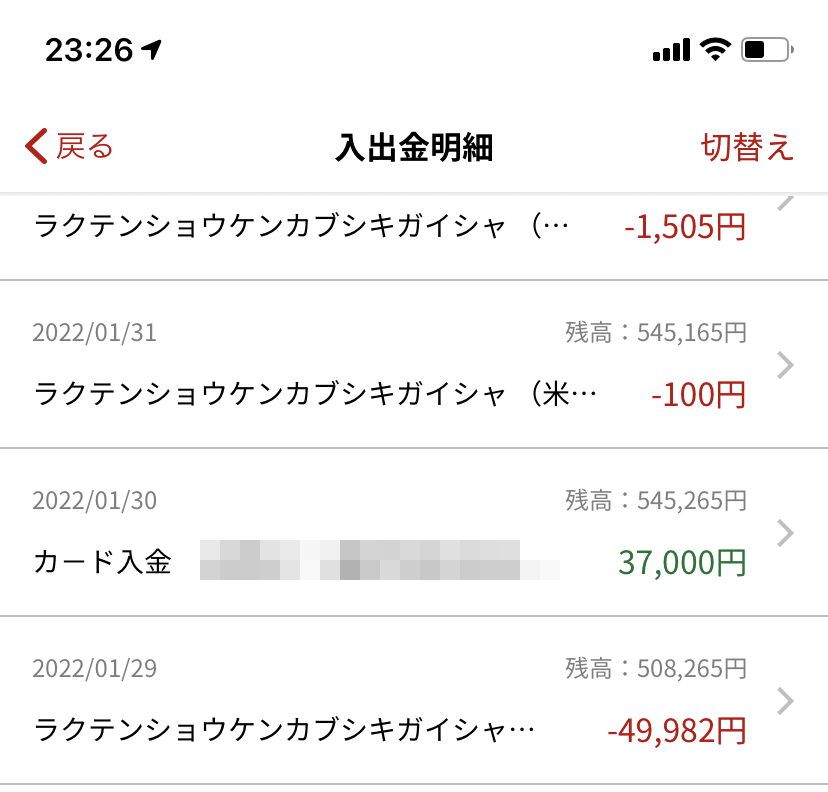Select the カード入金 transaction name
The width and height of the screenshot is (828, 792).
(x=102, y=562)
